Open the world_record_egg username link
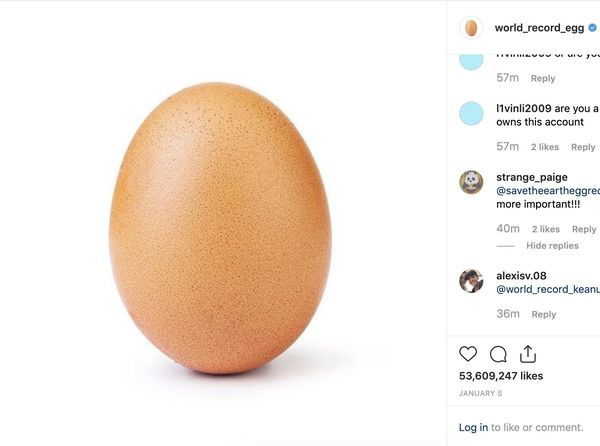The image size is (600, 446). pos(540,28)
